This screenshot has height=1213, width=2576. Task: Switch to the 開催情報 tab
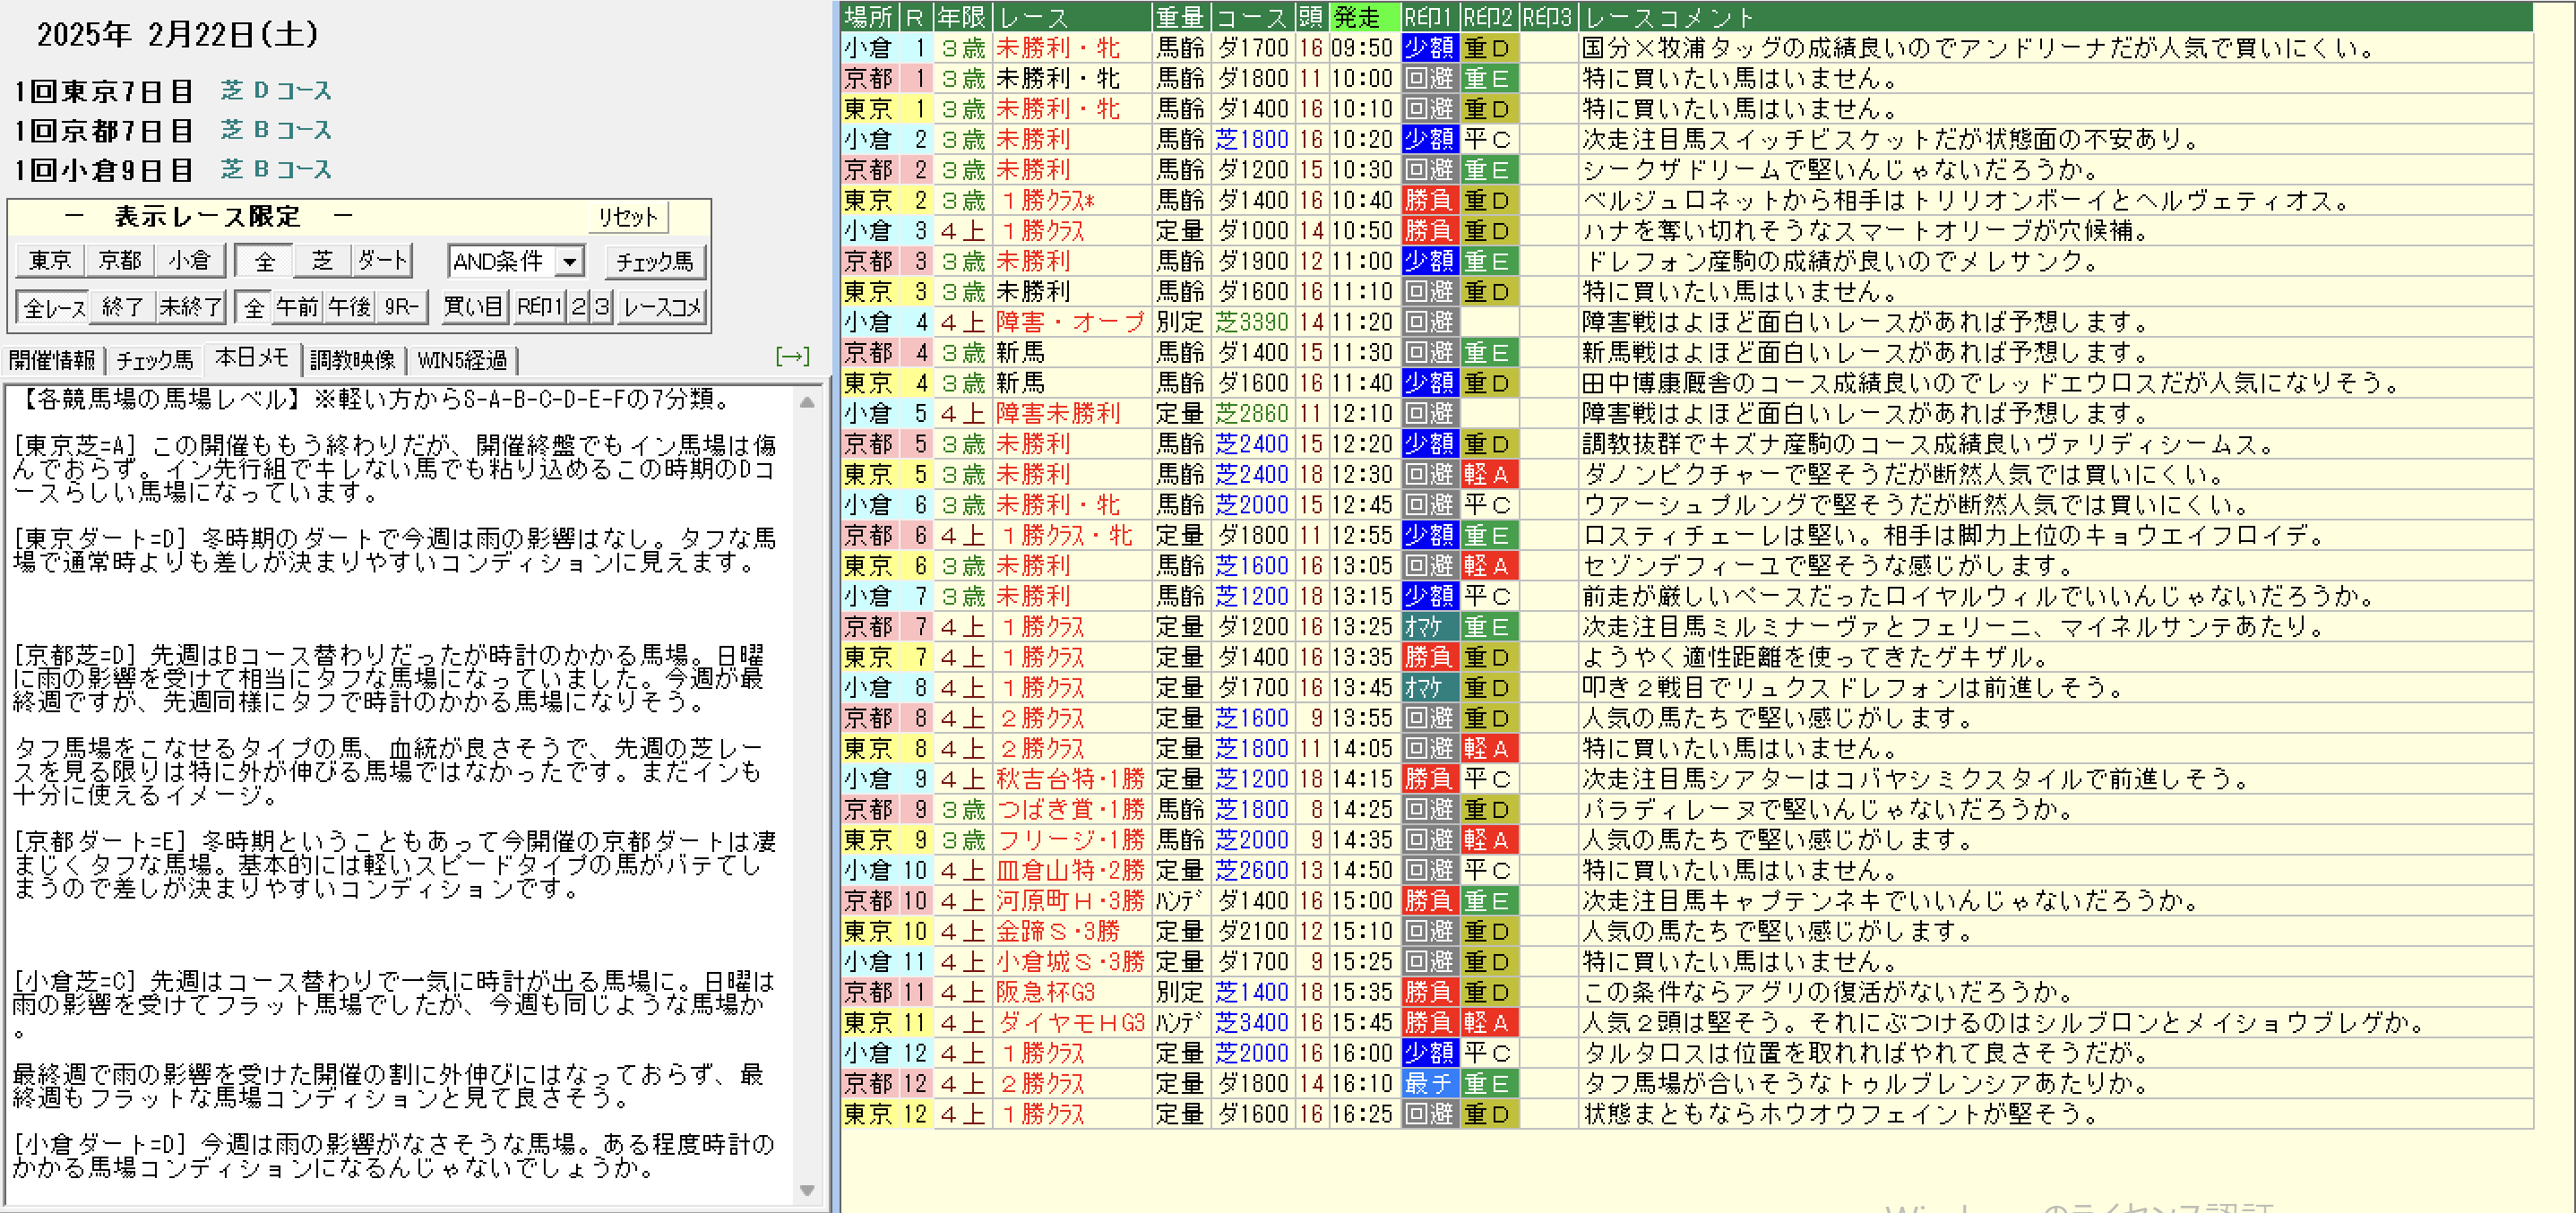(52, 360)
